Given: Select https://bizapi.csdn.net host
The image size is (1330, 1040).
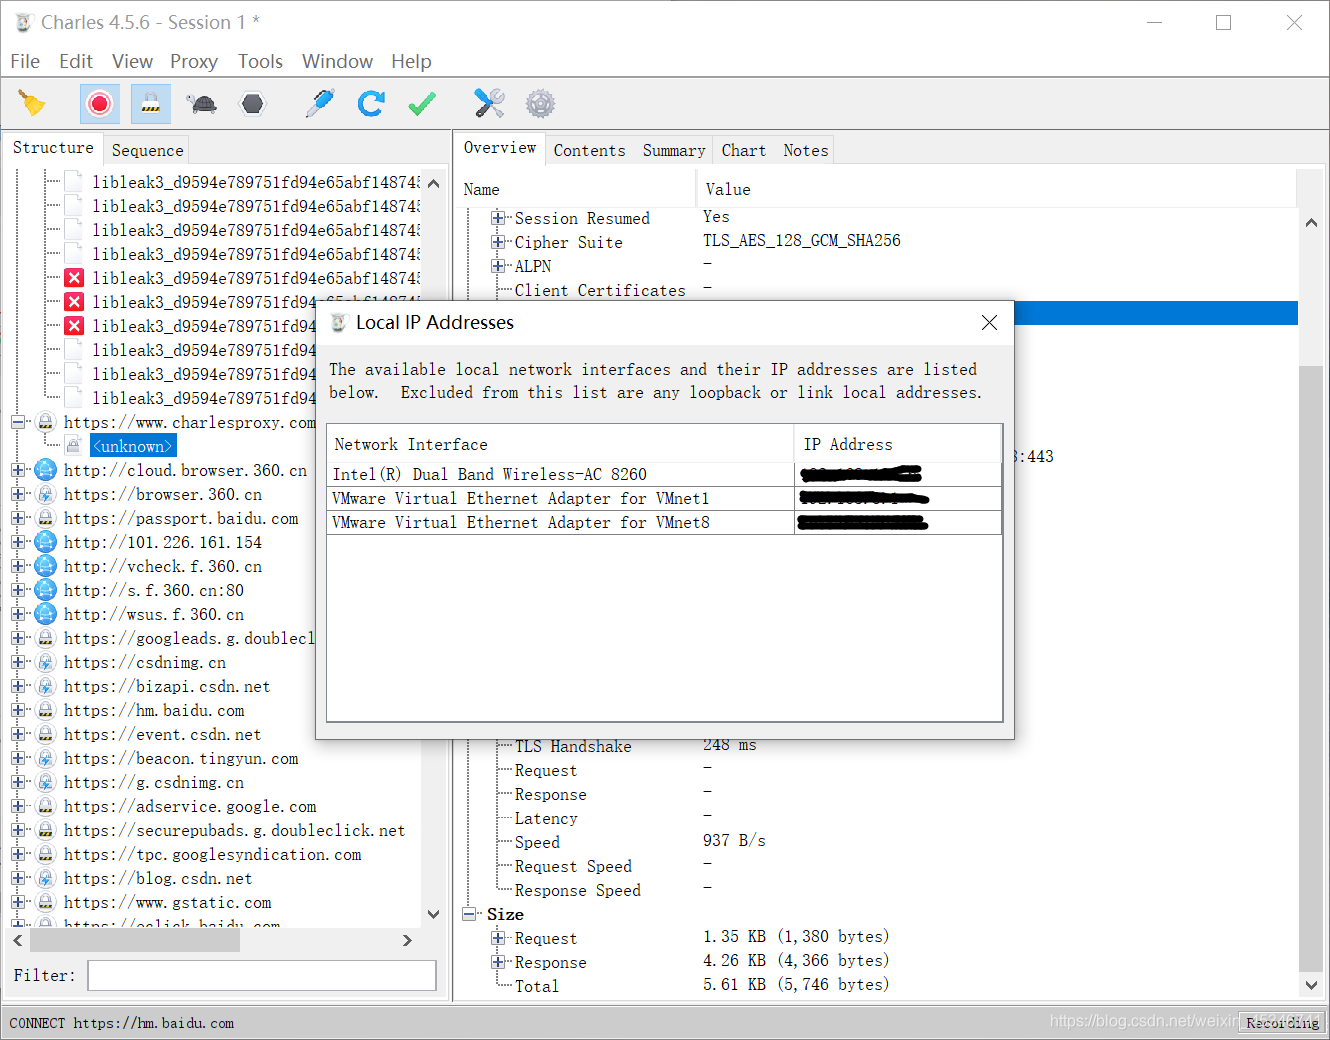Looking at the screenshot, I should pyautogui.click(x=167, y=686).
